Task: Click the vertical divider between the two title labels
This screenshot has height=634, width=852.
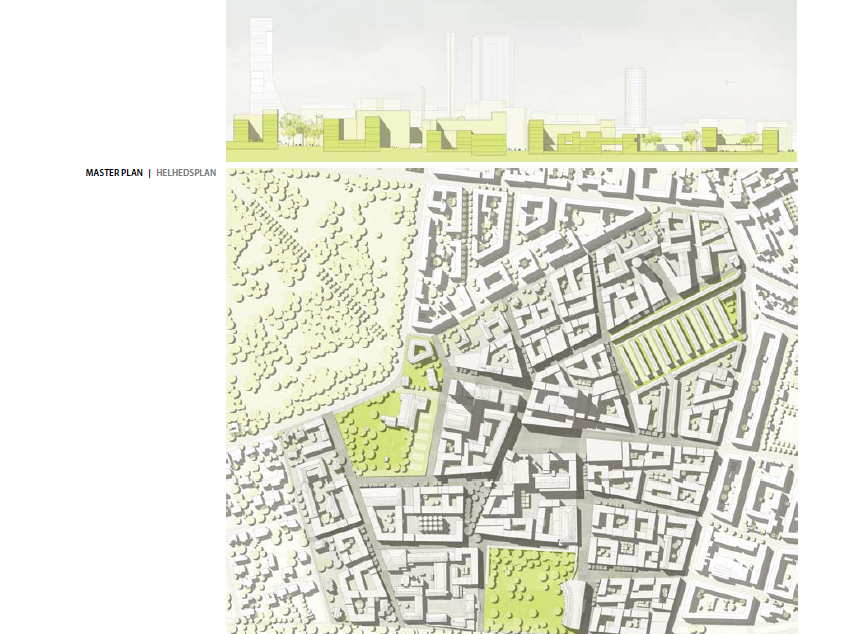Action: click(x=150, y=173)
